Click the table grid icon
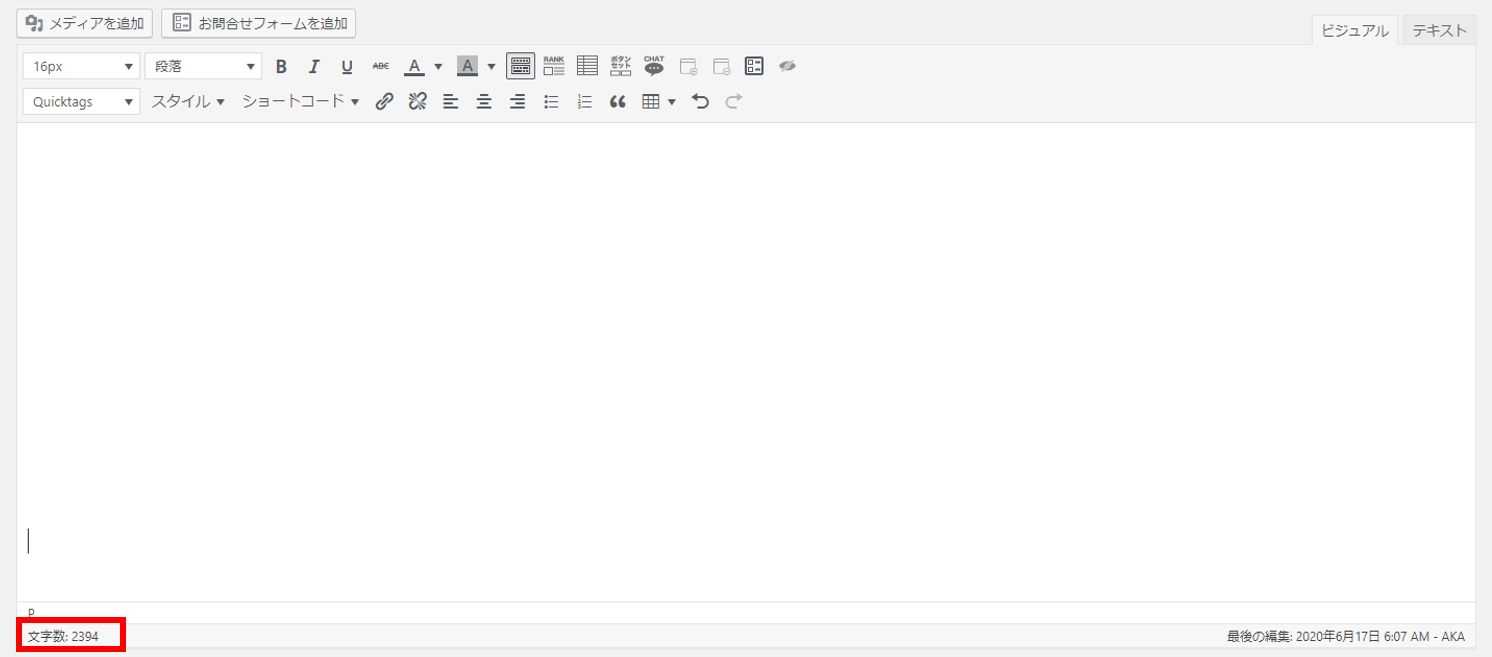 [651, 102]
